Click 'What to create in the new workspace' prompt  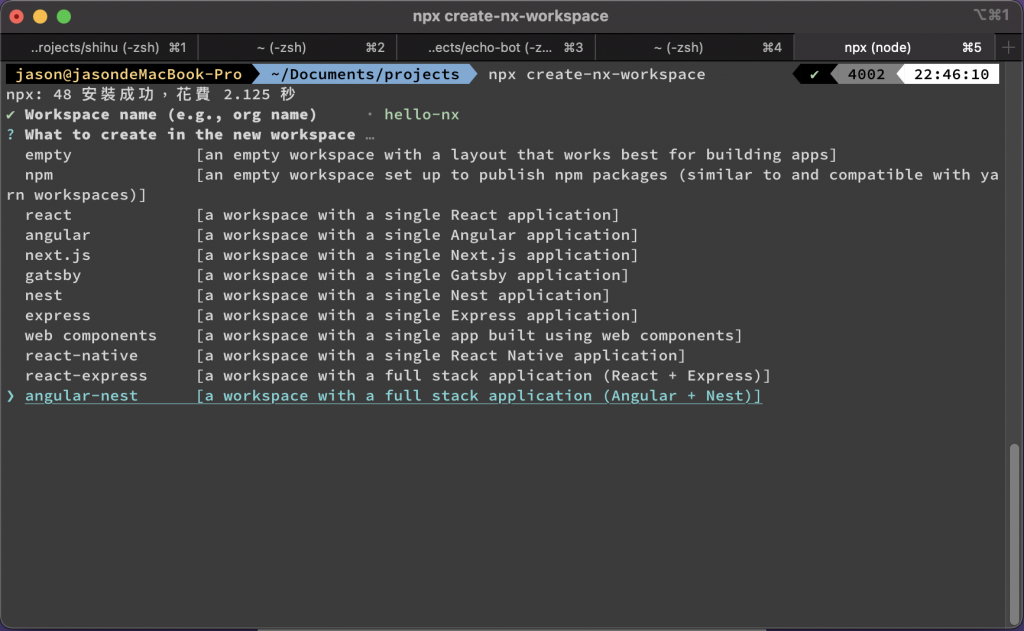pyautogui.click(x=190, y=135)
